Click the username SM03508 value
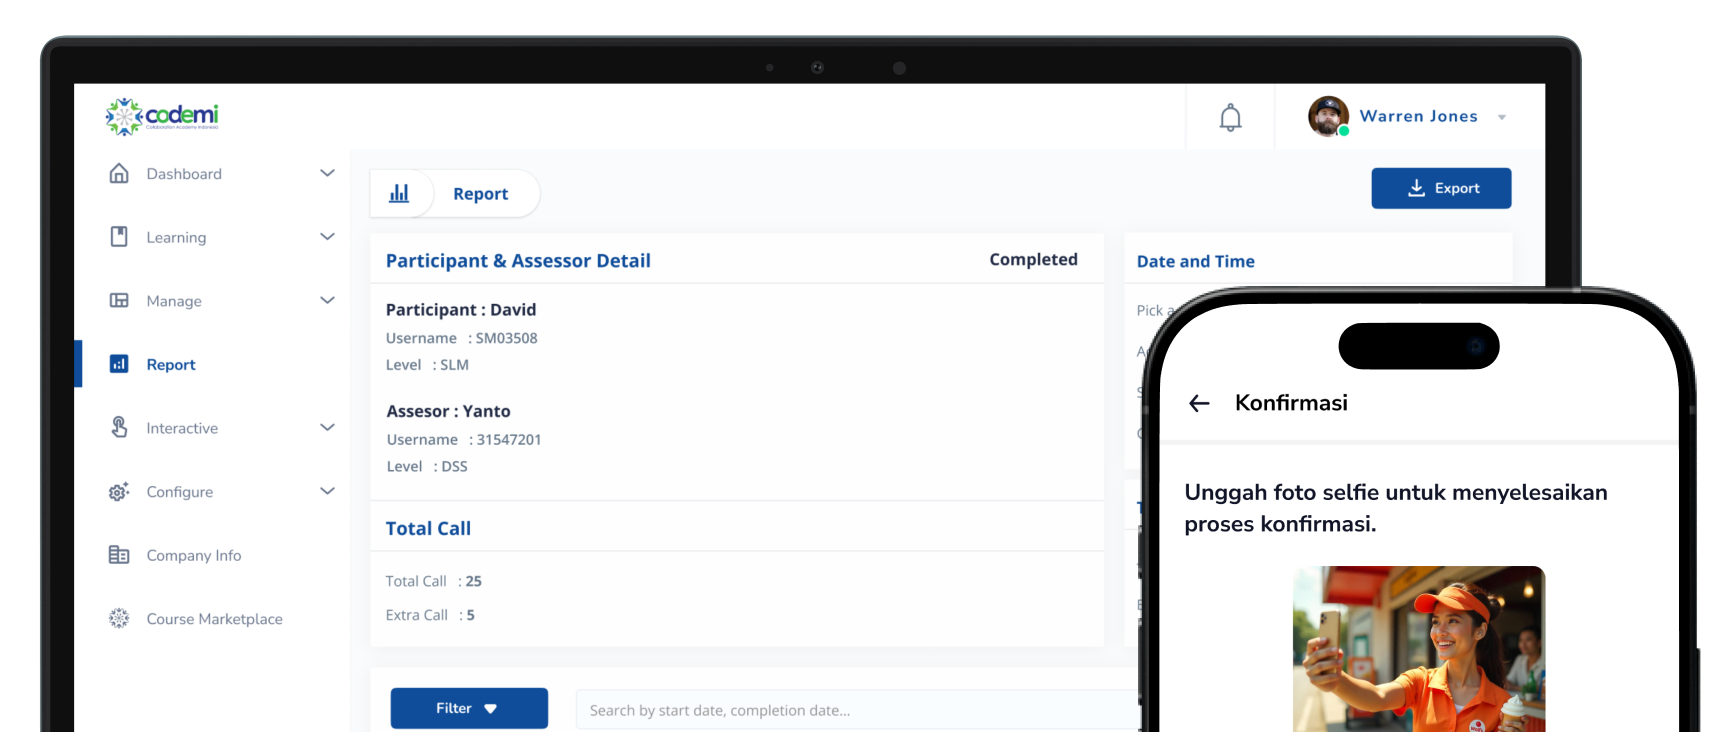 506,338
